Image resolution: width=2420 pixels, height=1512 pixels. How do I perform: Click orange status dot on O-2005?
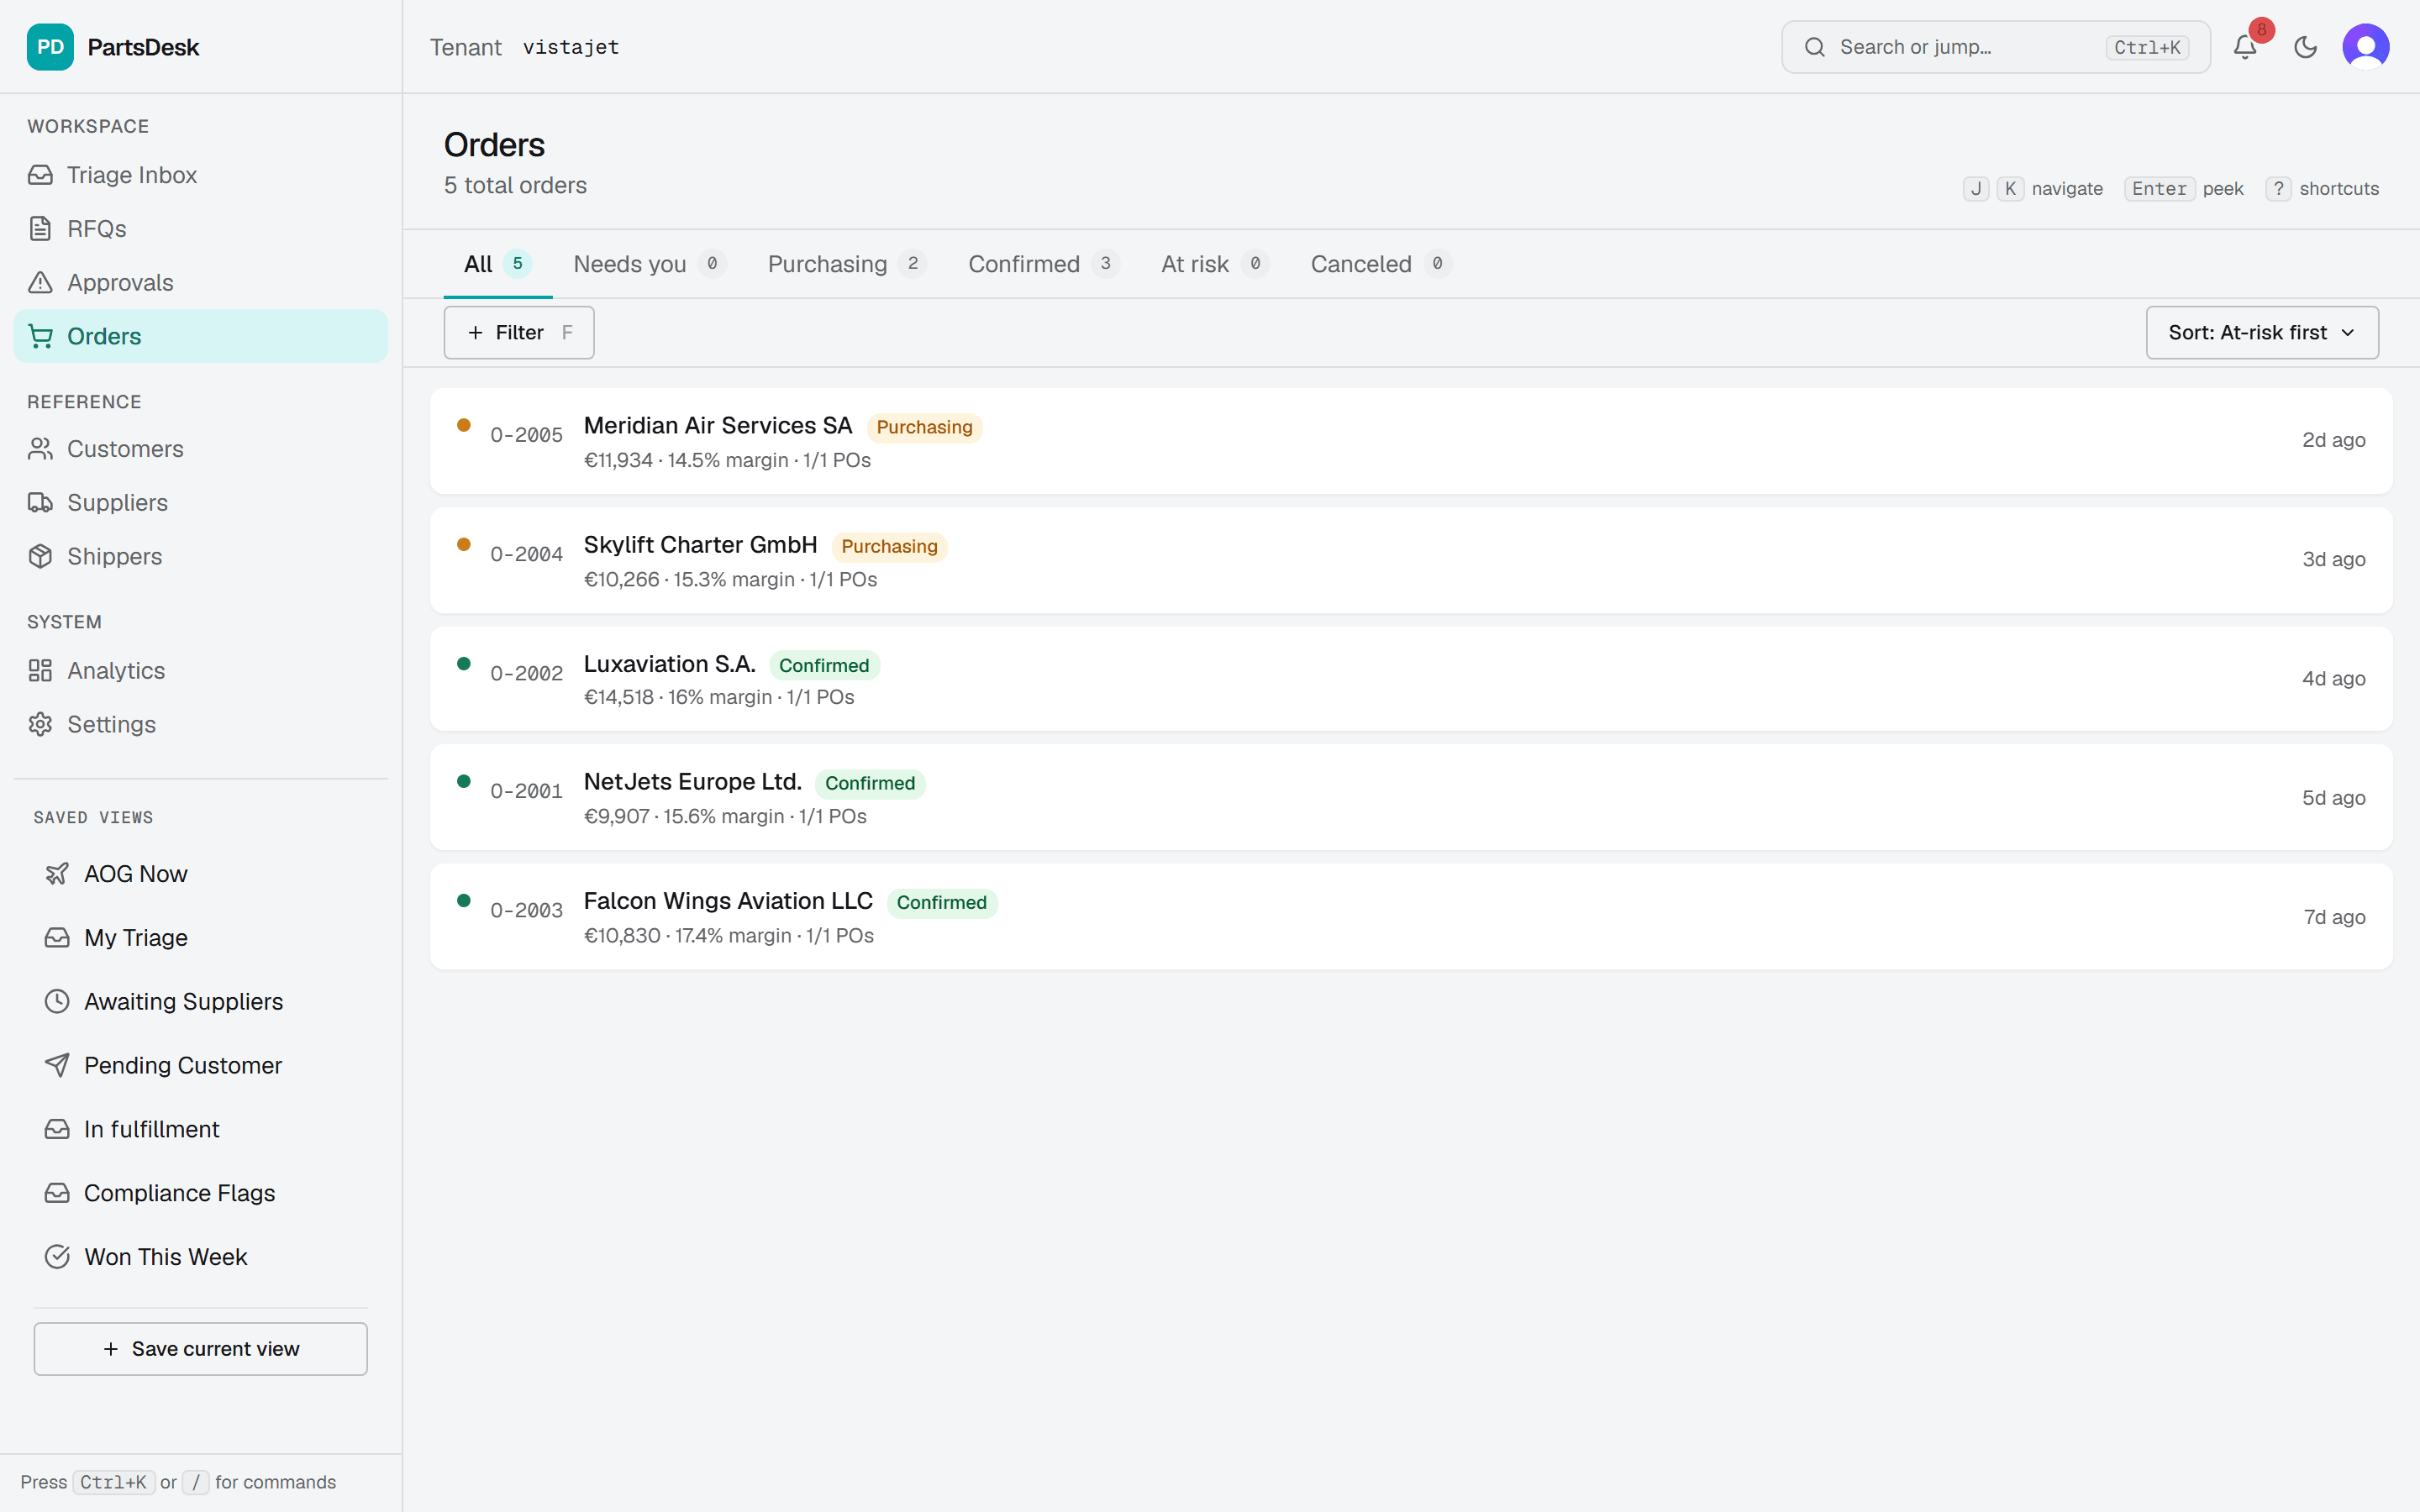click(464, 425)
